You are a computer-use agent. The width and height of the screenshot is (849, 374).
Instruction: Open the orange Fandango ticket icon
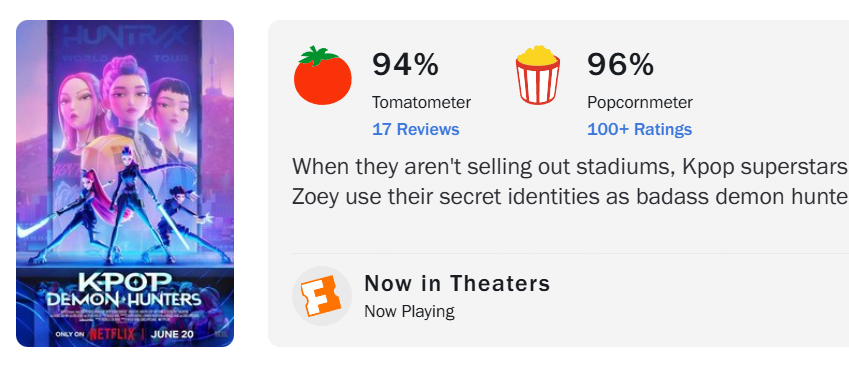click(322, 296)
